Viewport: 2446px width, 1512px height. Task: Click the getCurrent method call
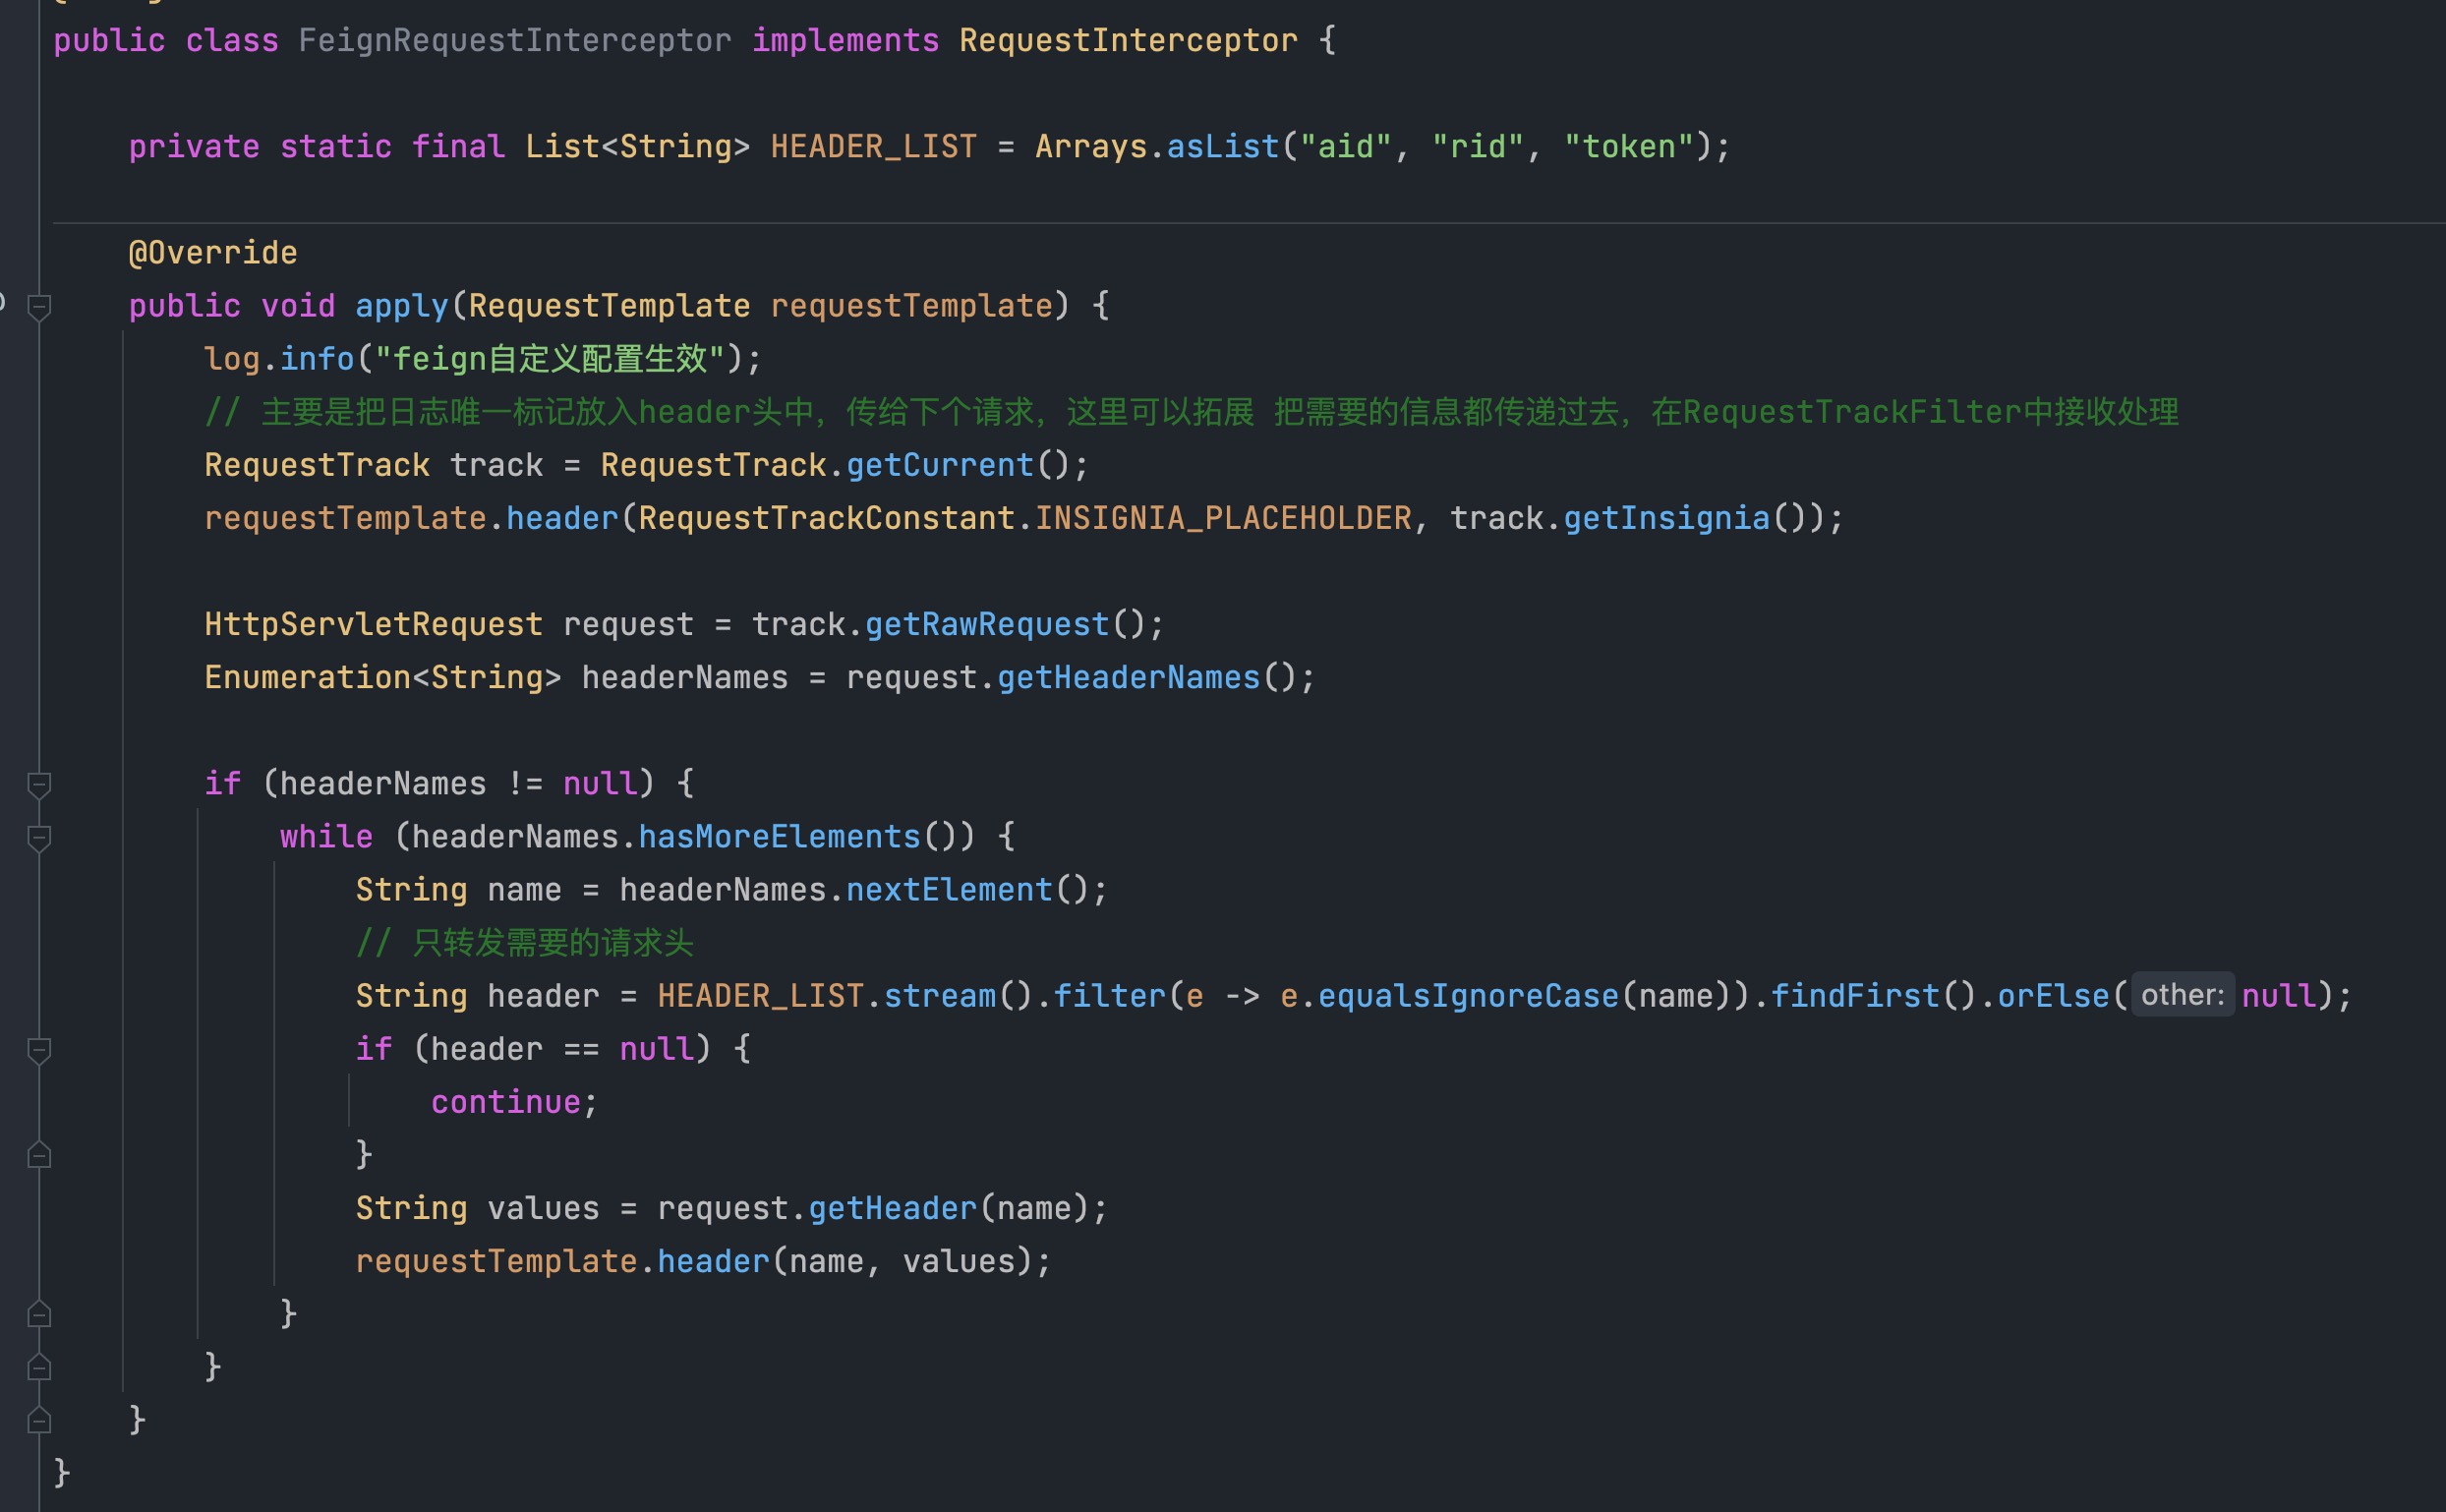tap(939, 465)
